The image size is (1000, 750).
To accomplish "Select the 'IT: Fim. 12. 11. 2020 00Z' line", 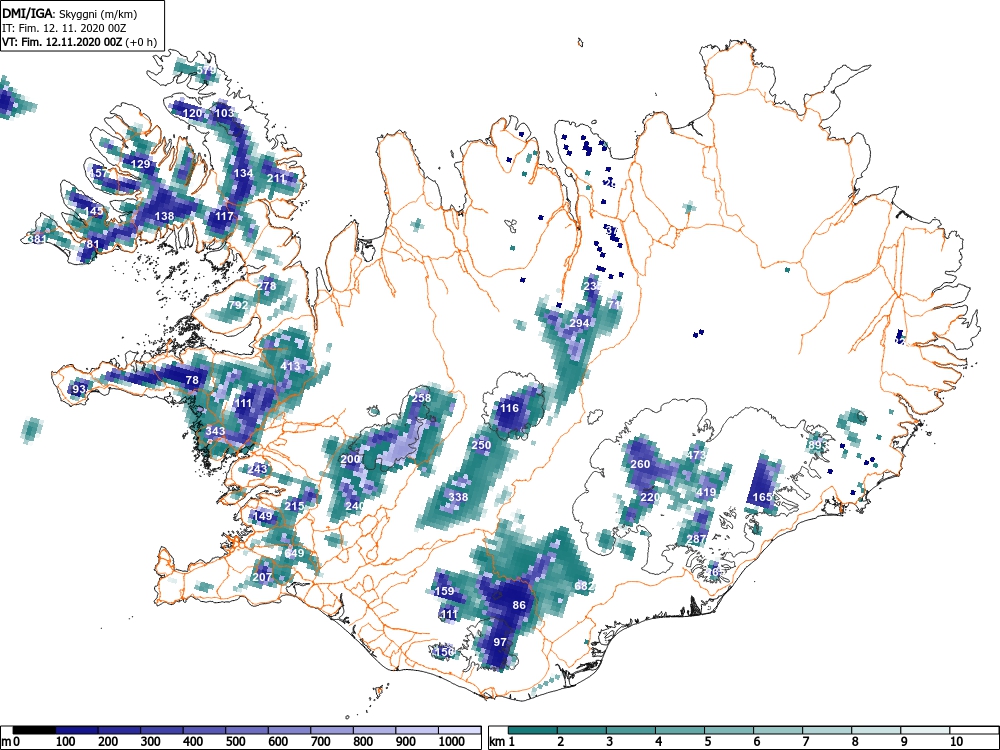I will pos(64,28).
